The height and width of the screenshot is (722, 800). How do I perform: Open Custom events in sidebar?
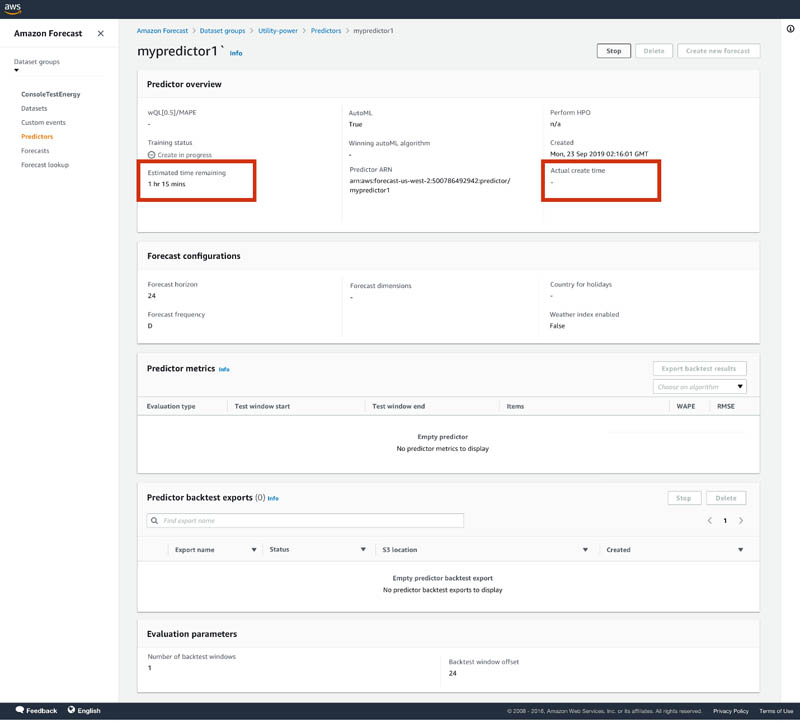click(x=43, y=122)
